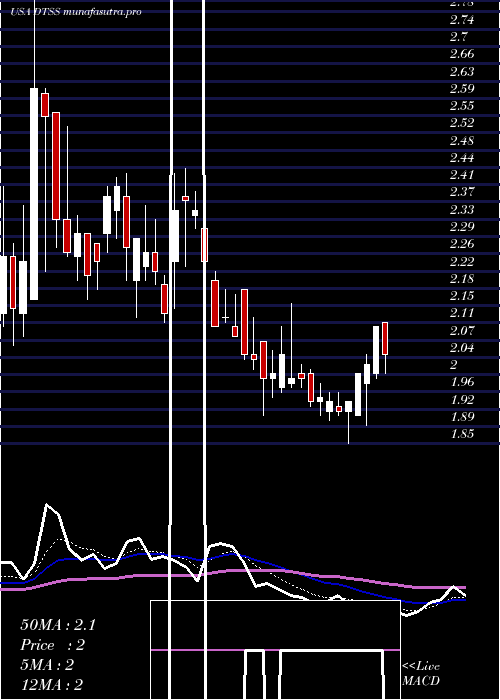Click the 2.74 price axis label
Image resolution: width=500 pixels, height=700 pixels.
[462, 20]
